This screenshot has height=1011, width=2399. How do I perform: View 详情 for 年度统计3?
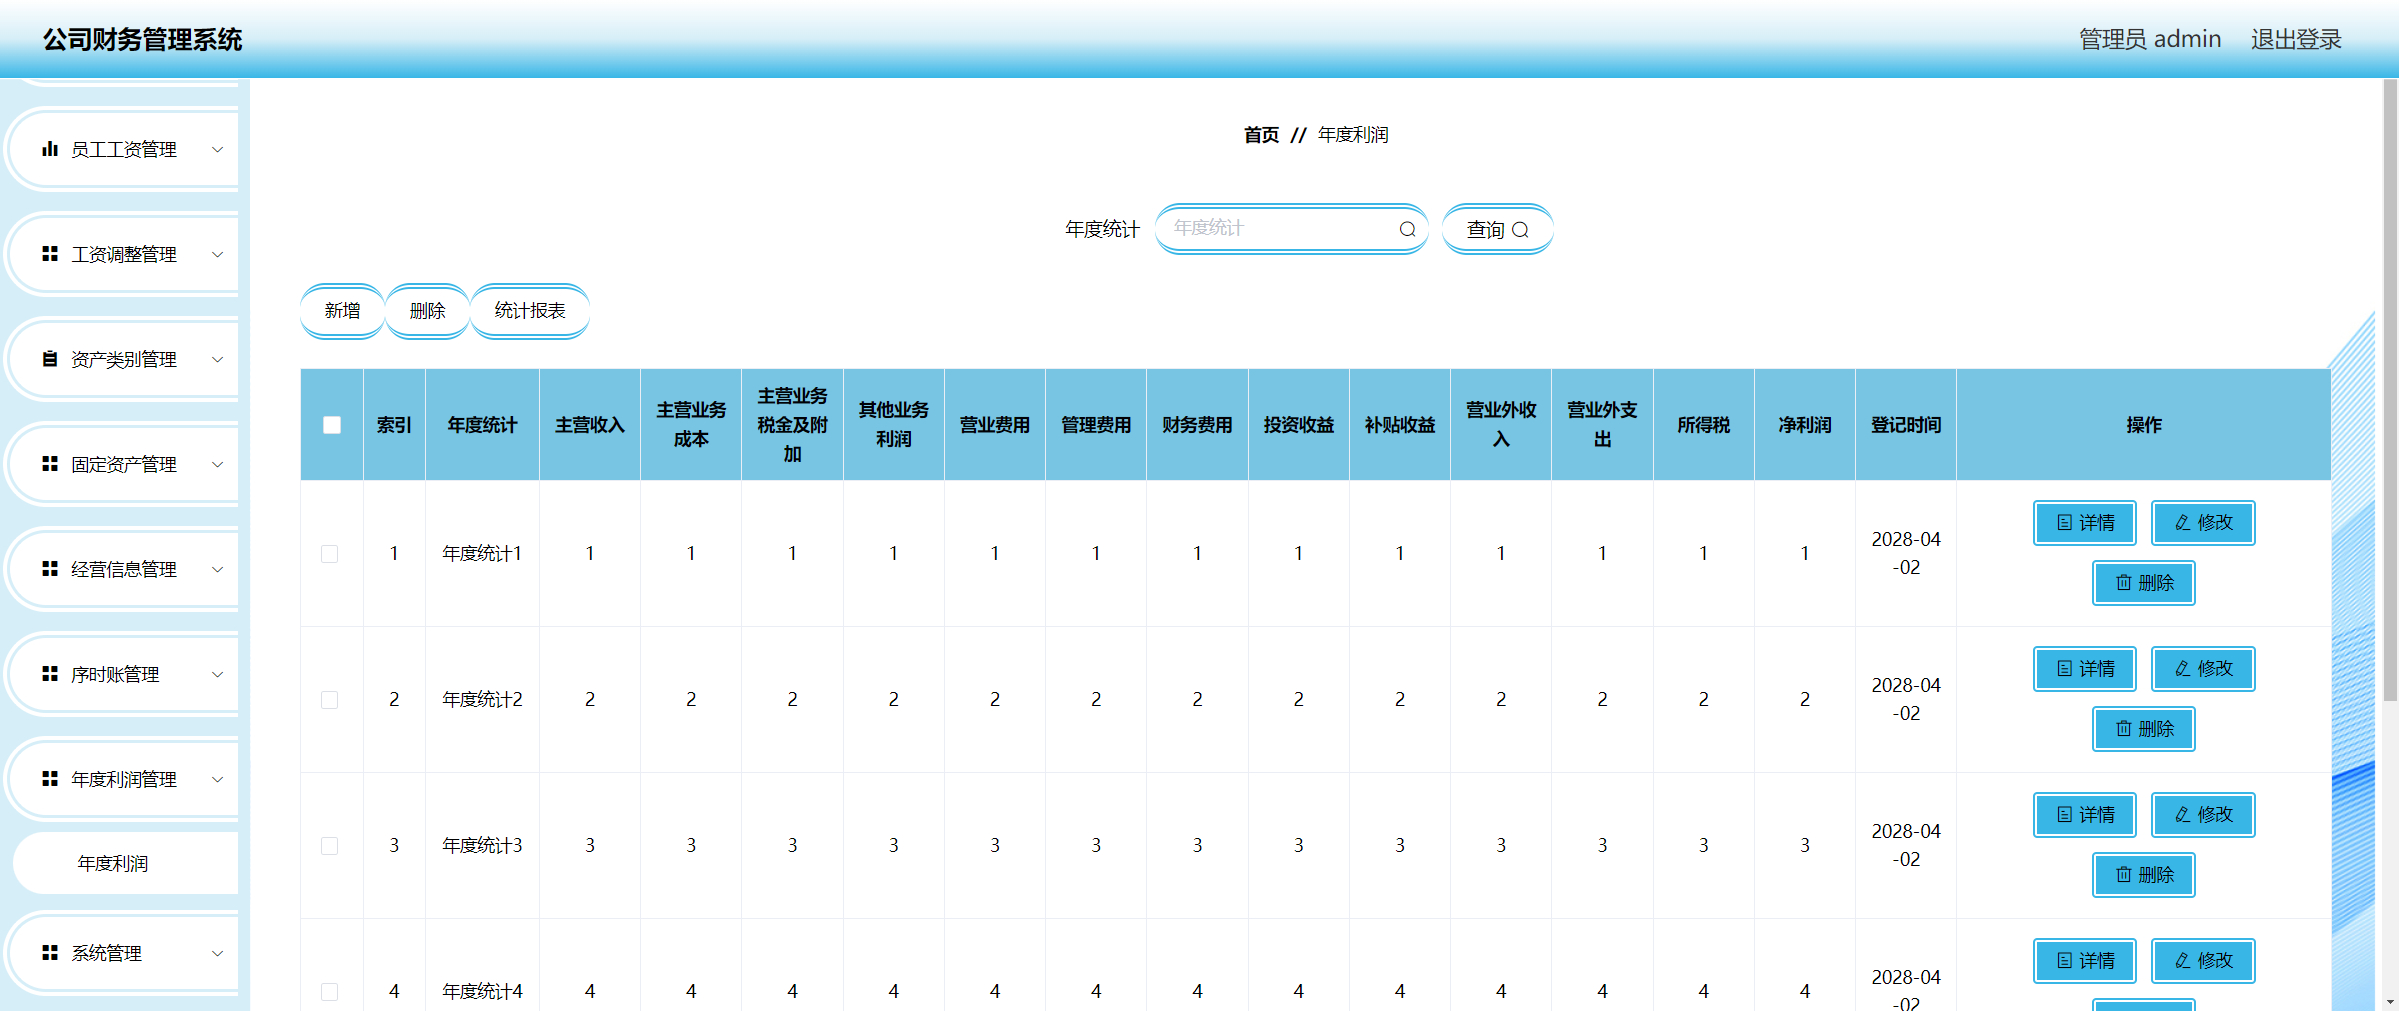[2085, 815]
